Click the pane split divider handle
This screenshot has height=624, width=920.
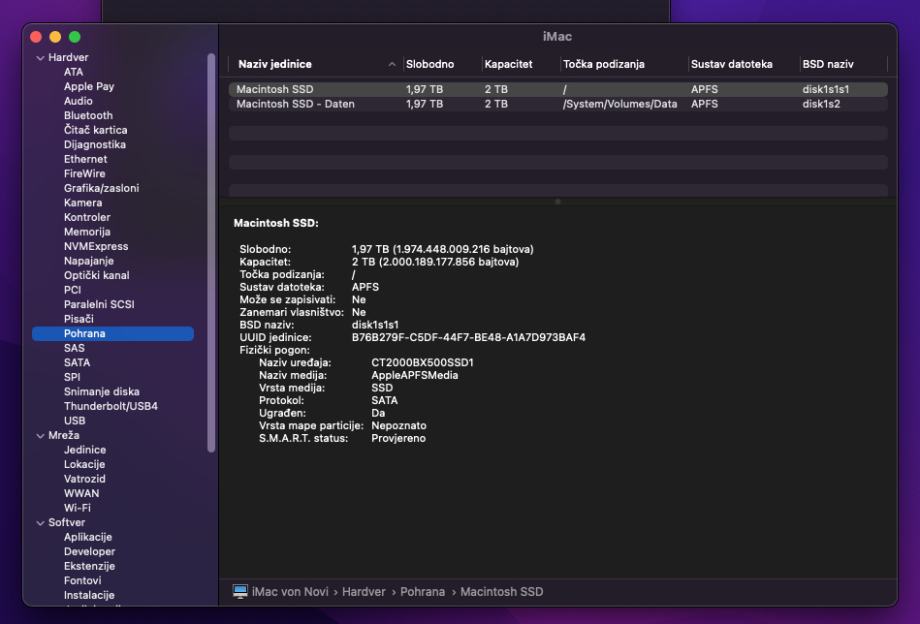tap(557, 201)
